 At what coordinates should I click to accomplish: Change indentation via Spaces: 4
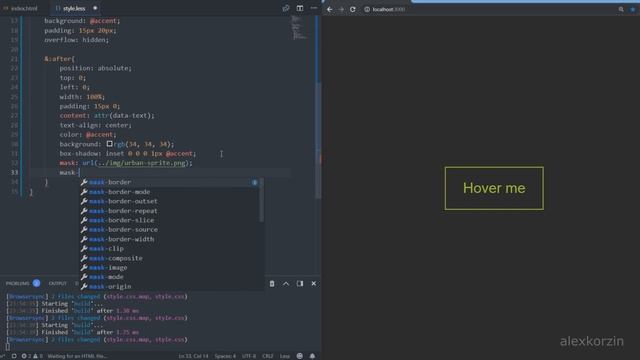[225, 356]
